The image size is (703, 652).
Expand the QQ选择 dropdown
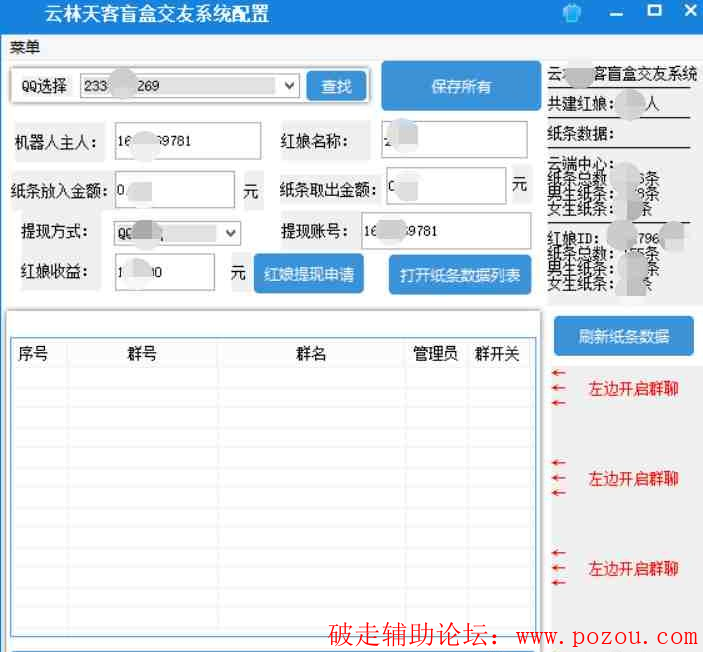(x=290, y=87)
